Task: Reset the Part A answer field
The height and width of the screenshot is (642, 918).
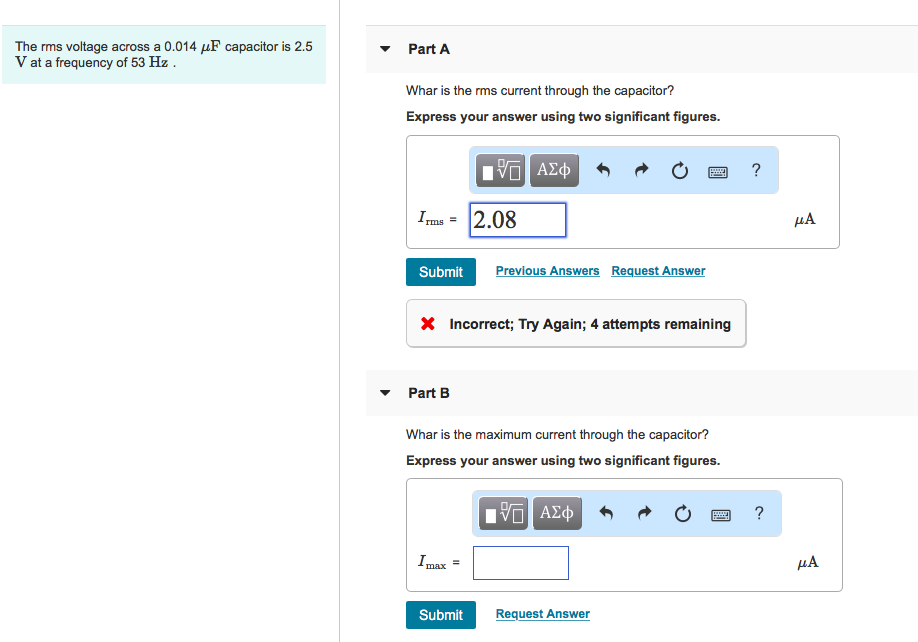Action: (x=679, y=171)
